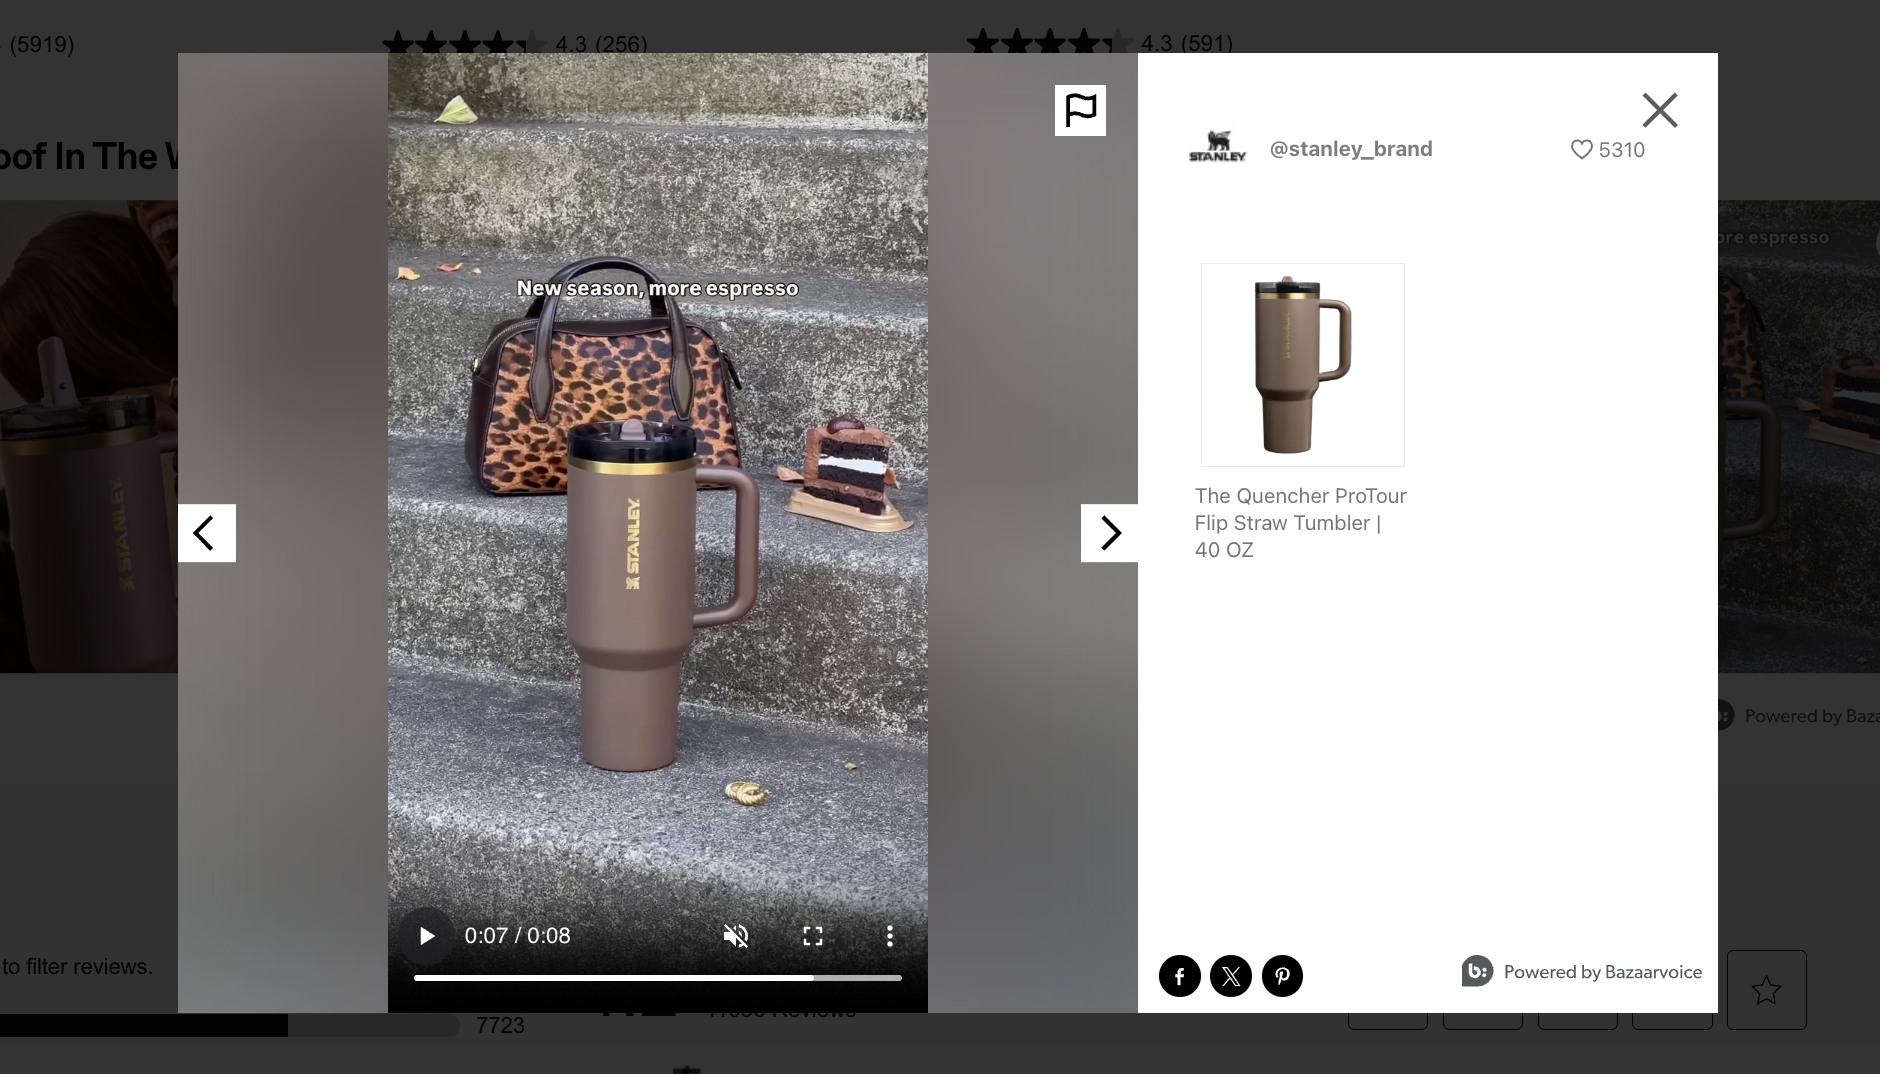Open The Quencher ProTour Flip Straw Tumbler link

coord(1300,523)
